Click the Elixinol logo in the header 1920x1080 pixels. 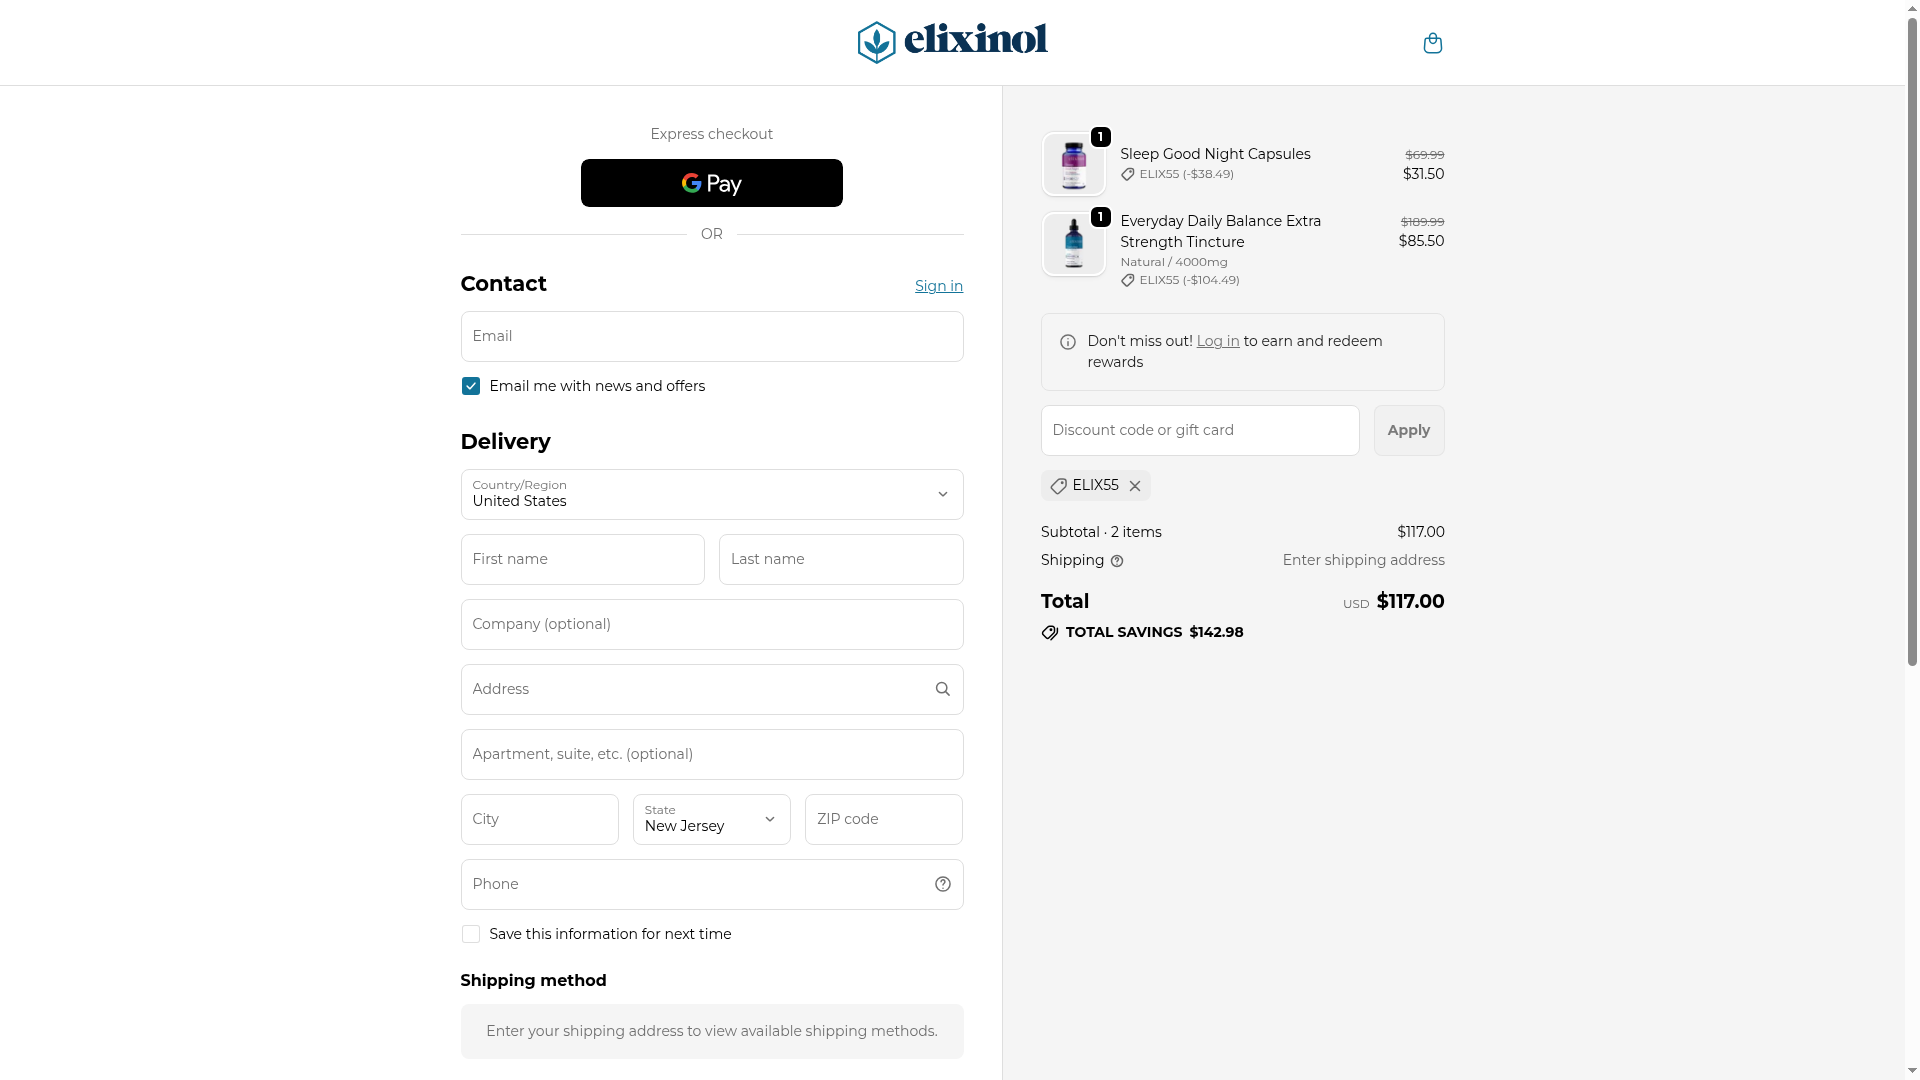[x=952, y=42]
